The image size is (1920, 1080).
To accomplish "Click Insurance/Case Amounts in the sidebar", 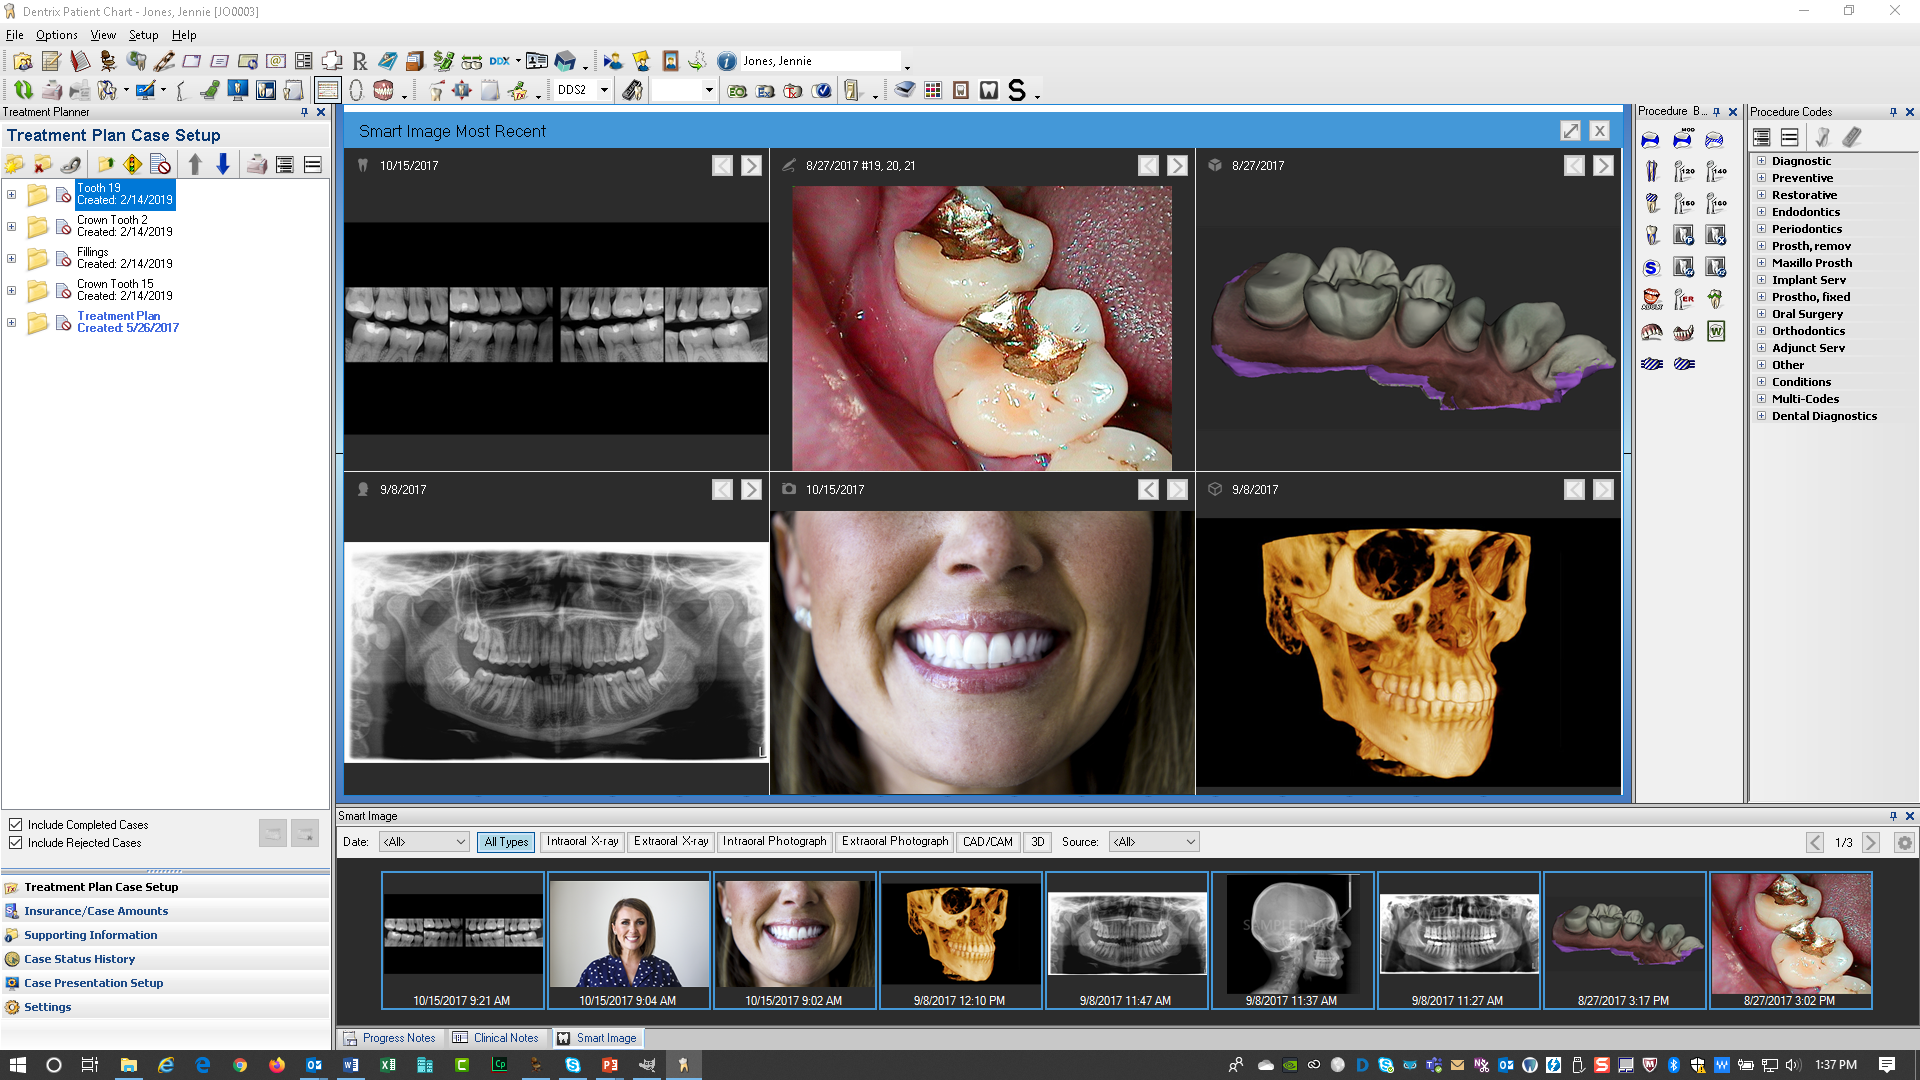I will 96,910.
